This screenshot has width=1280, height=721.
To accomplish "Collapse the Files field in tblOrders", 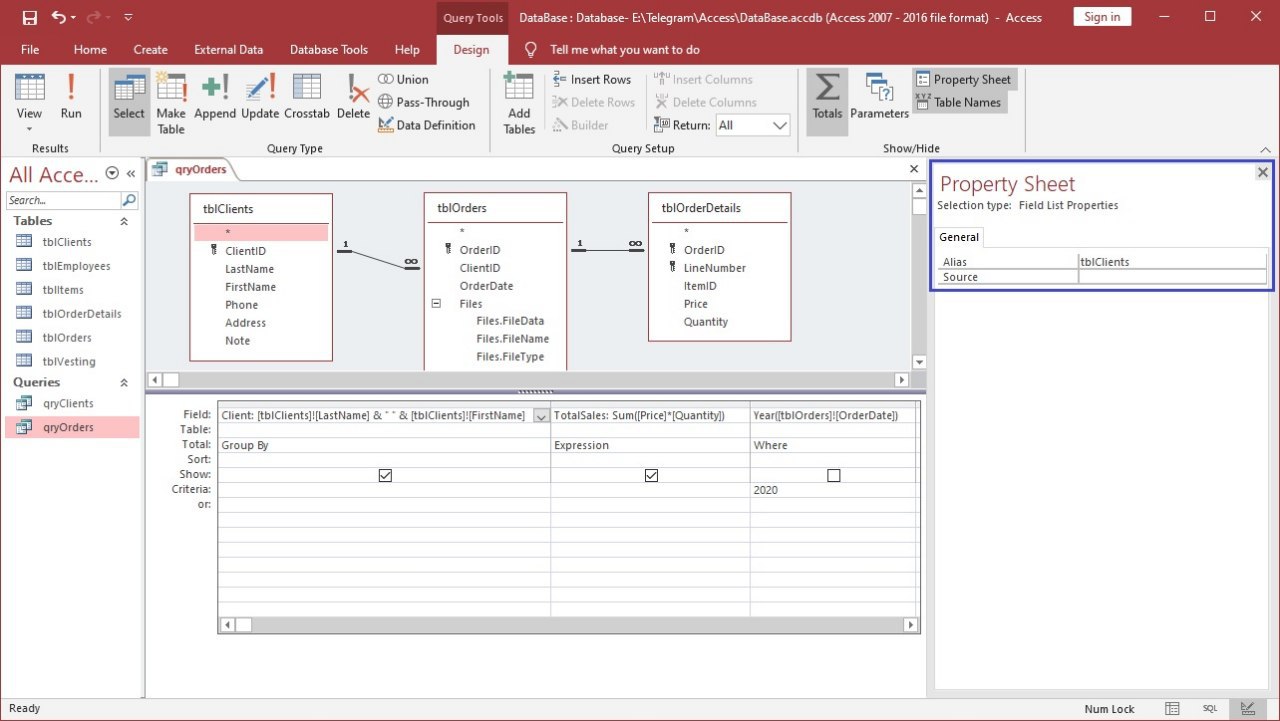I will [436, 304].
